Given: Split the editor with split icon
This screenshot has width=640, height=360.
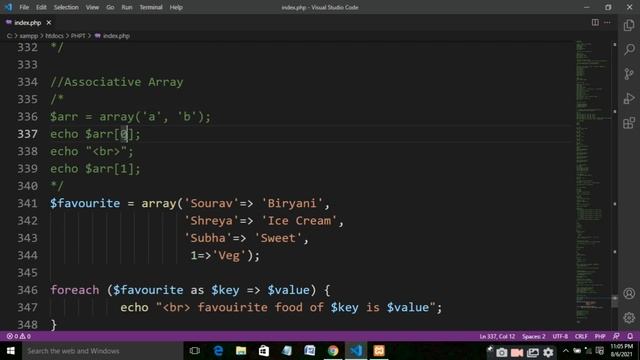Looking at the screenshot, I should coord(595,22).
